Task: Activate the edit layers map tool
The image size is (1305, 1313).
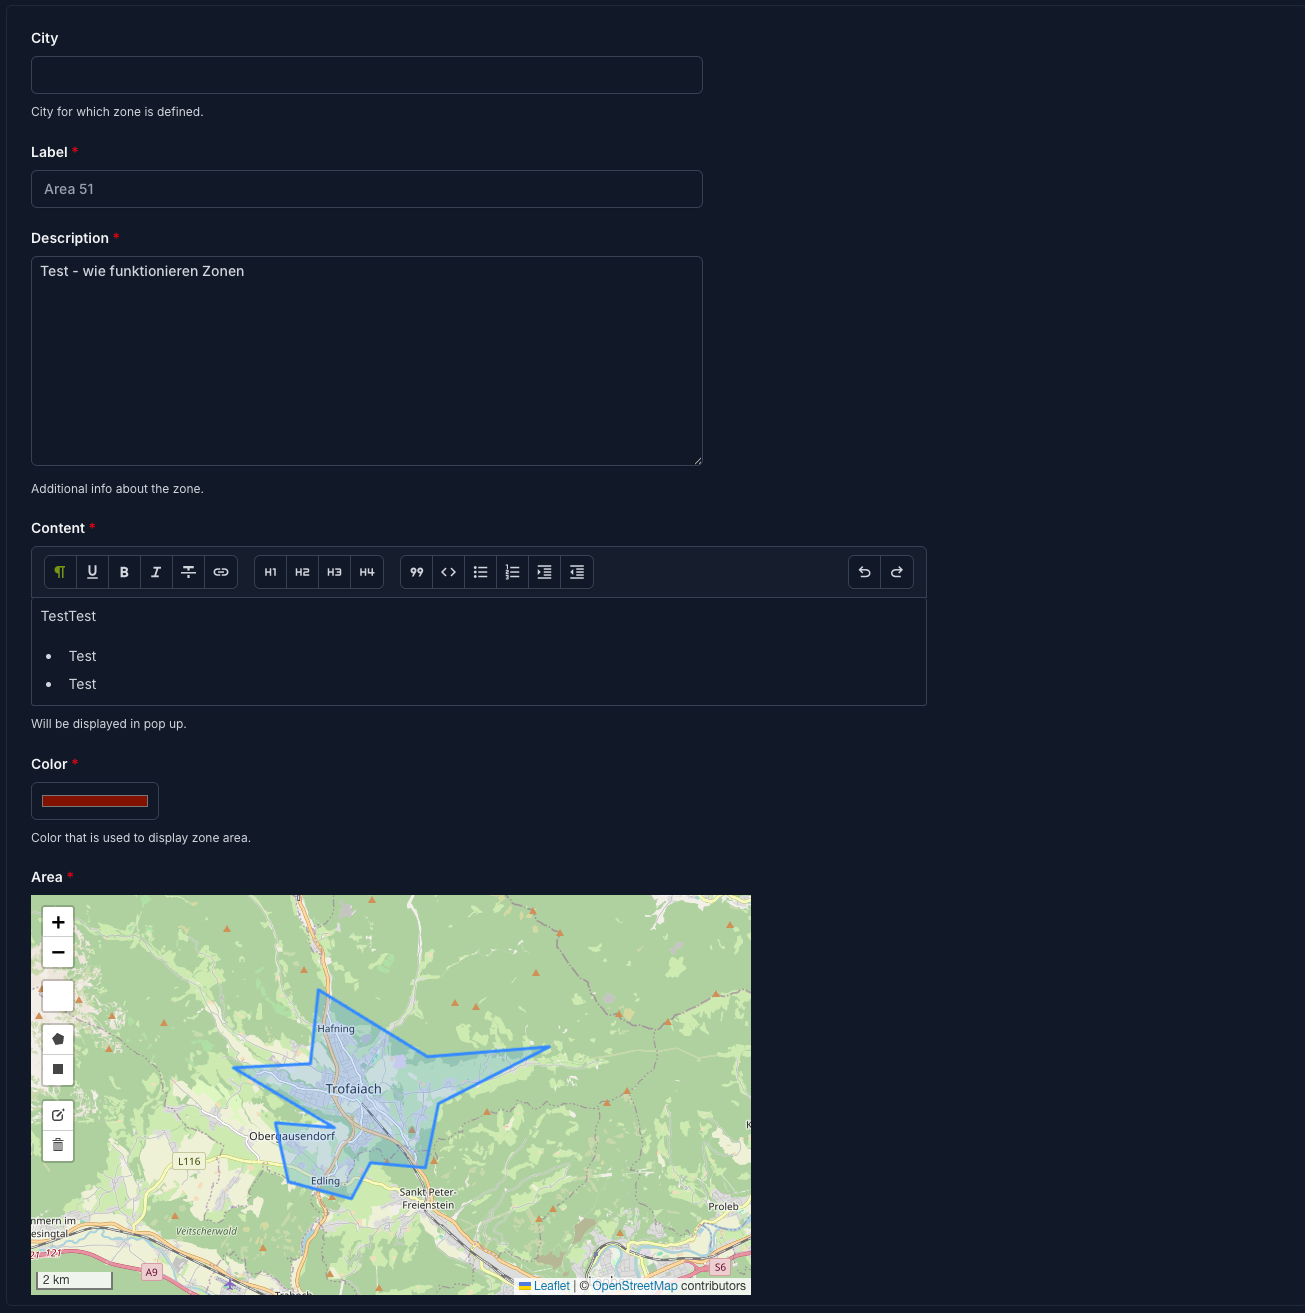Action: [x=58, y=1115]
